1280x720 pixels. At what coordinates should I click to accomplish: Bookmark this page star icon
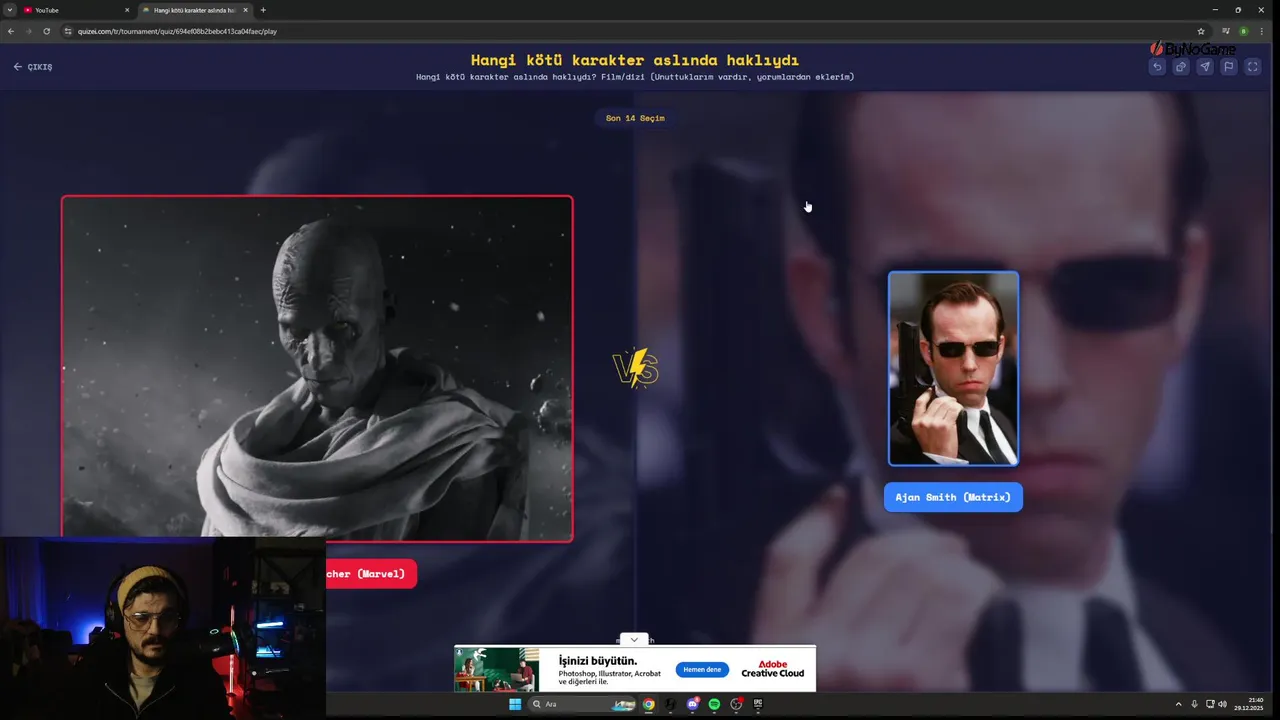point(1201,31)
